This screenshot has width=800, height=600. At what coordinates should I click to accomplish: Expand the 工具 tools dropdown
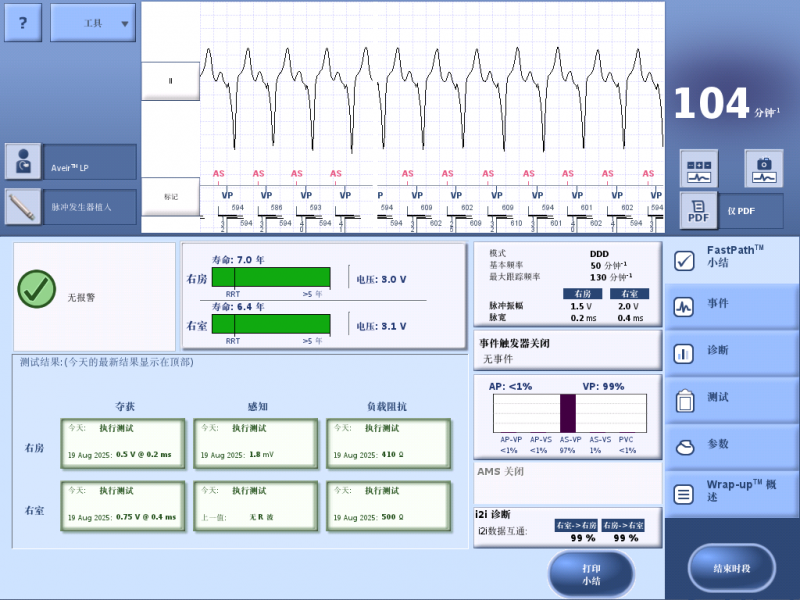[x=93, y=22]
